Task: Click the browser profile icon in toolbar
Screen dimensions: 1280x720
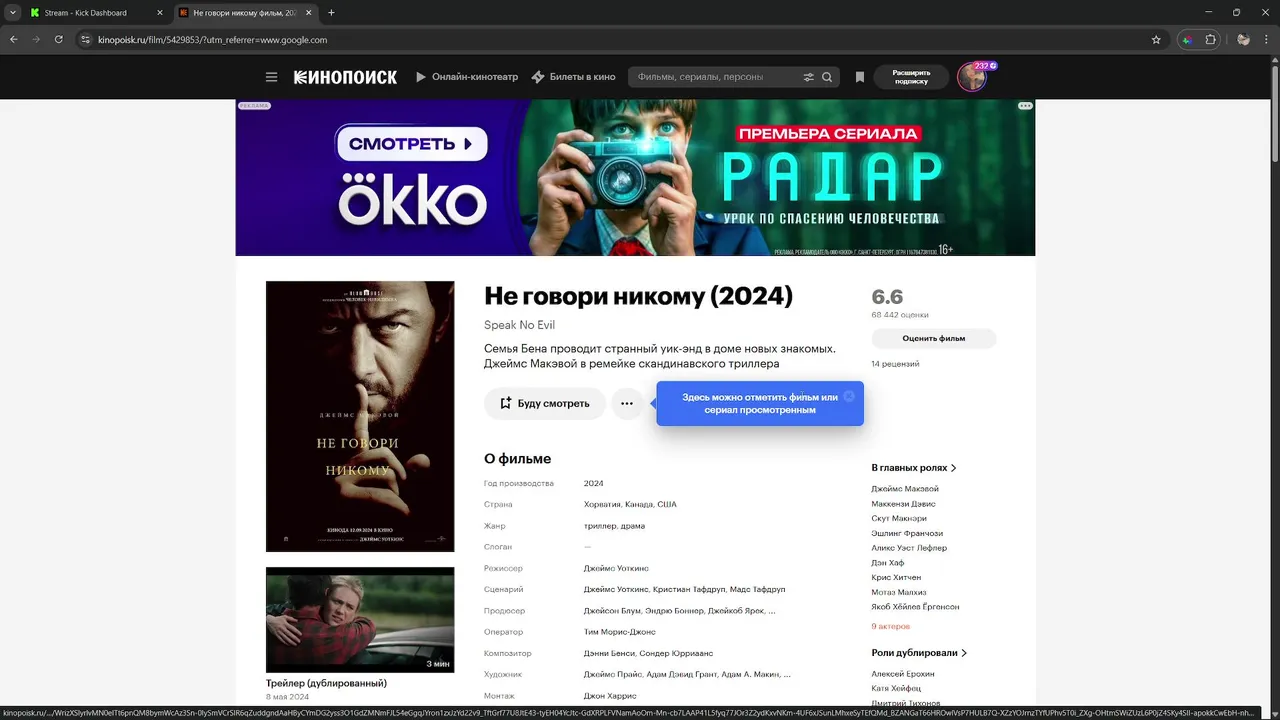Action: click(1243, 40)
